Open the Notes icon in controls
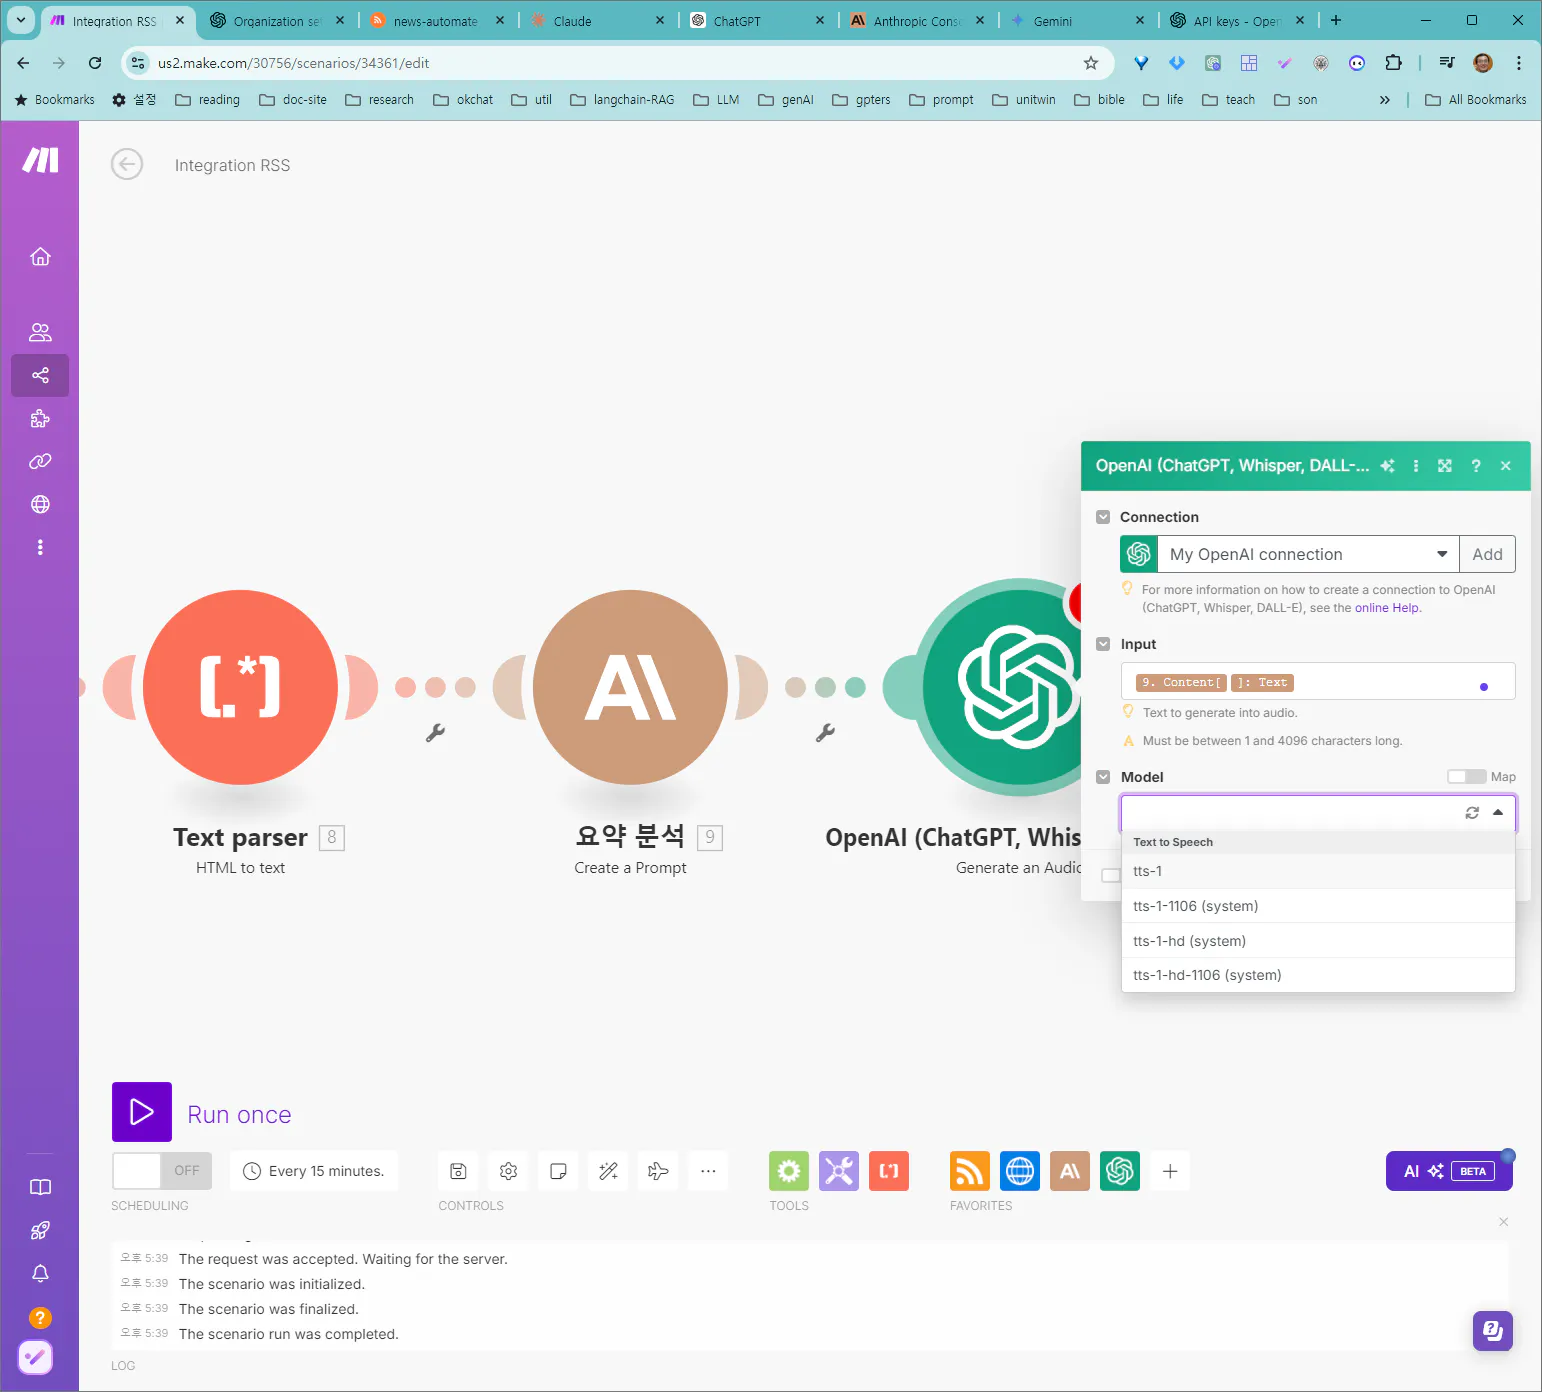The height and width of the screenshot is (1392, 1542). [x=558, y=1171]
